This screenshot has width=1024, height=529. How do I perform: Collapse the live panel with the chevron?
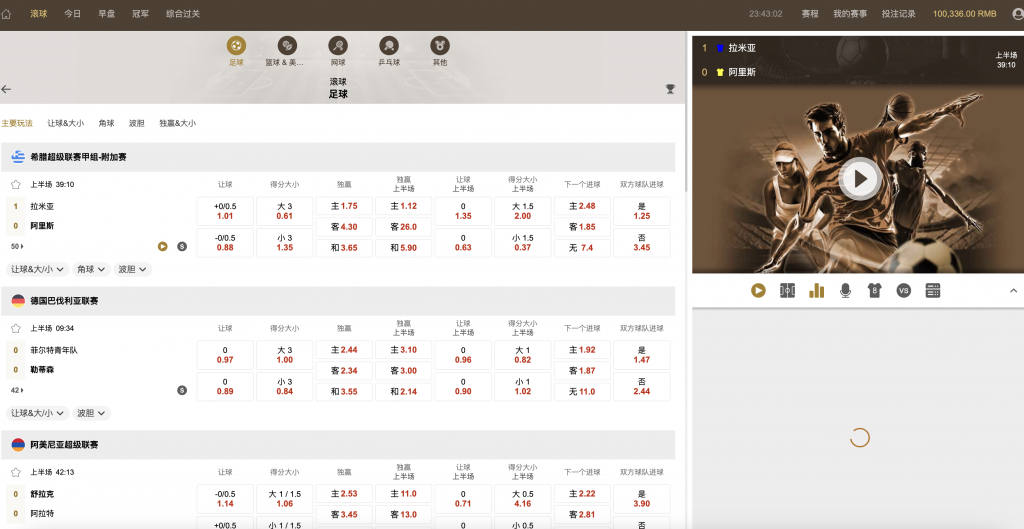[x=1012, y=290]
